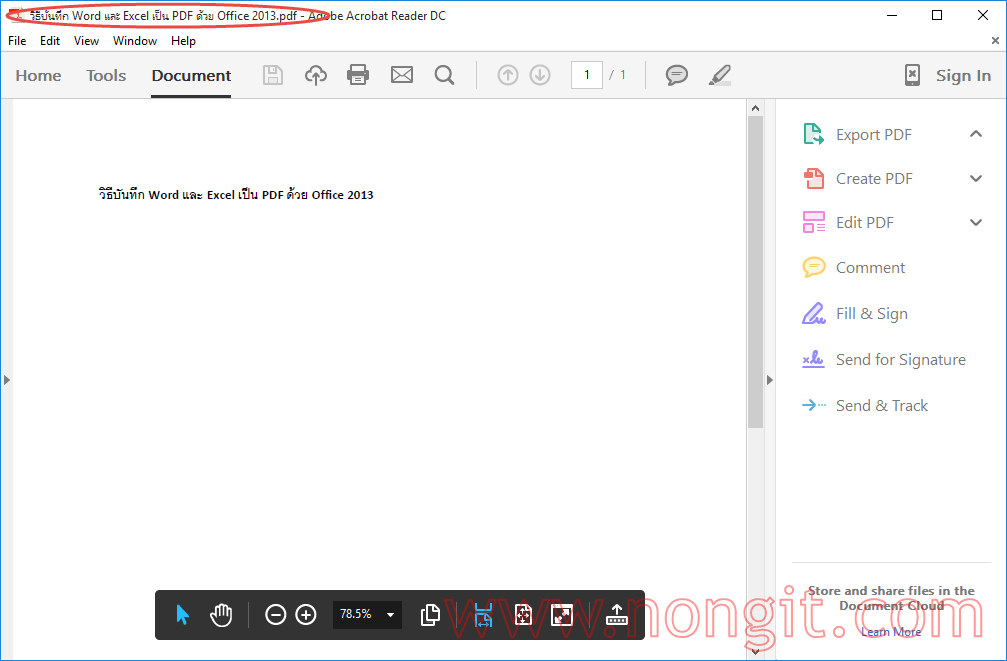
Task: Open the Find text magnifier icon
Action: (x=444, y=75)
